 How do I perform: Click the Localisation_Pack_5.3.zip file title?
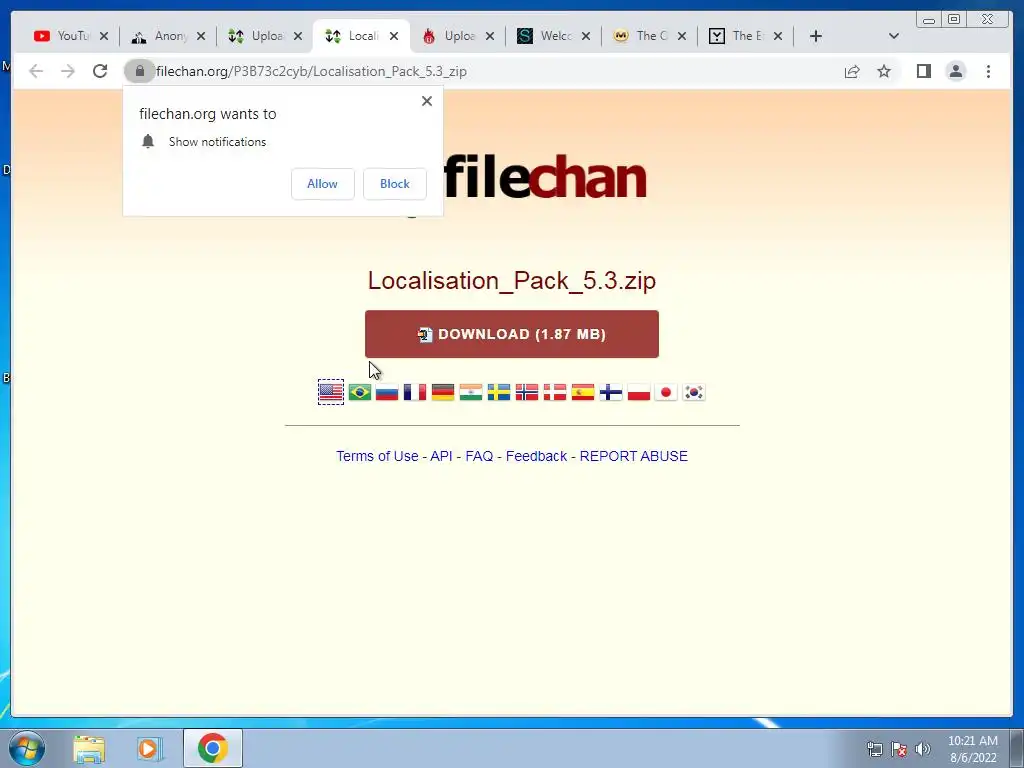(x=511, y=281)
